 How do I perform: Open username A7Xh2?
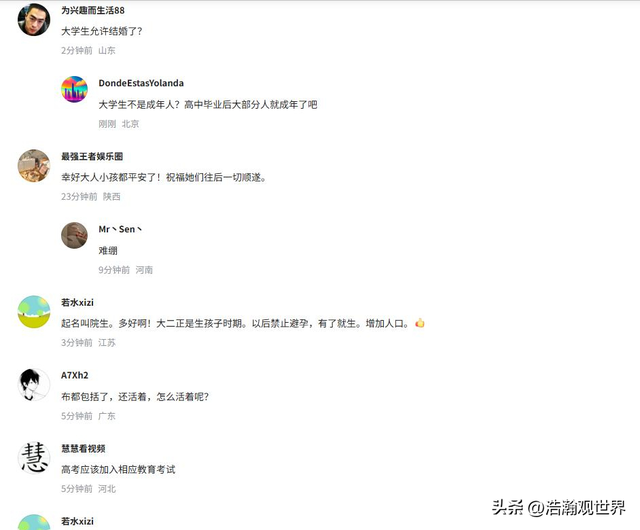[x=75, y=375]
